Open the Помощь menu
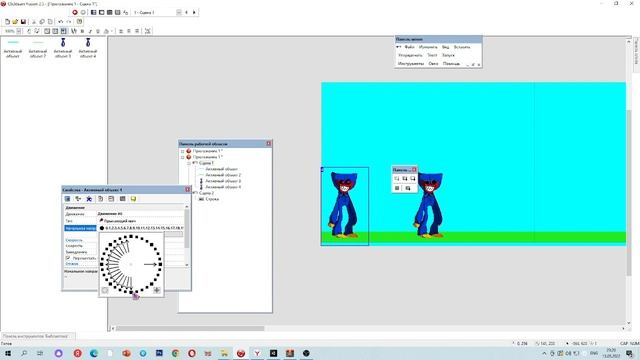This screenshot has height=360, width=640. point(451,64)
